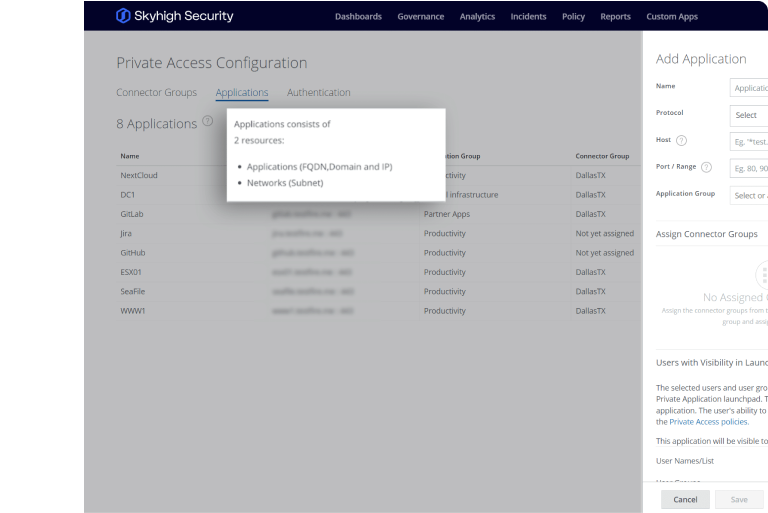Select the ESX01 application row

coord(378,272)
